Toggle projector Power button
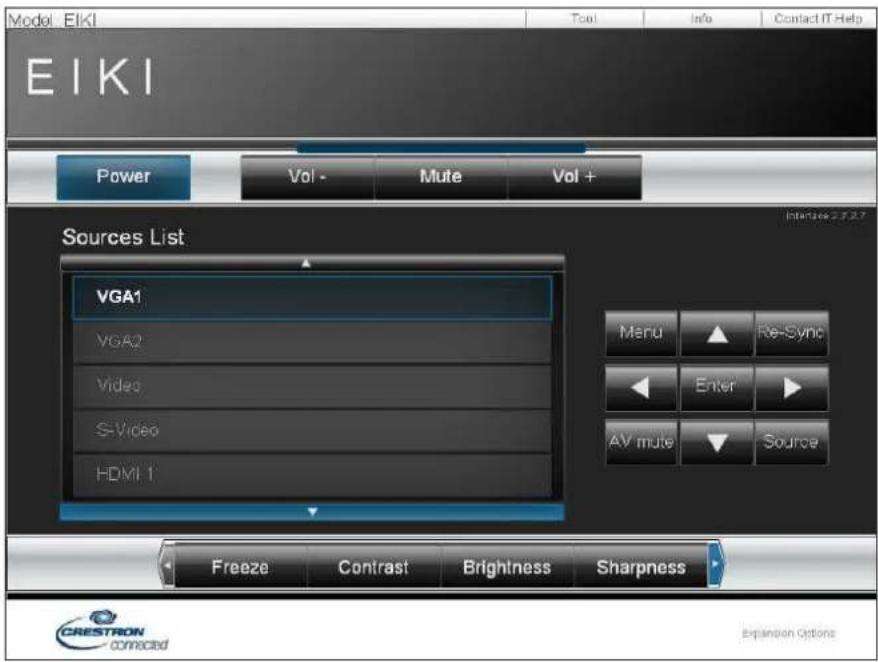Viewport: 878px width, 662px height. (x=124, y=177)
